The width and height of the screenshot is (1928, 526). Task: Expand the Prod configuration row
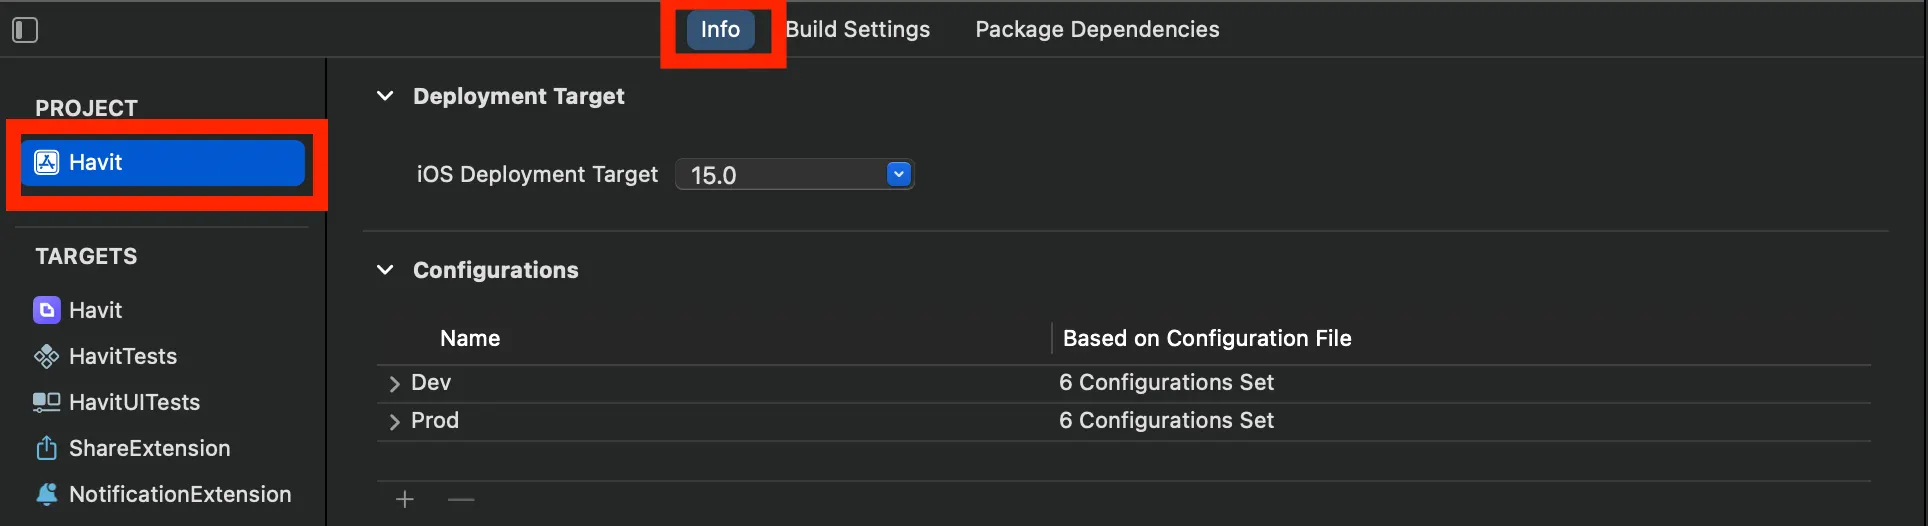[x=394, y=421]
